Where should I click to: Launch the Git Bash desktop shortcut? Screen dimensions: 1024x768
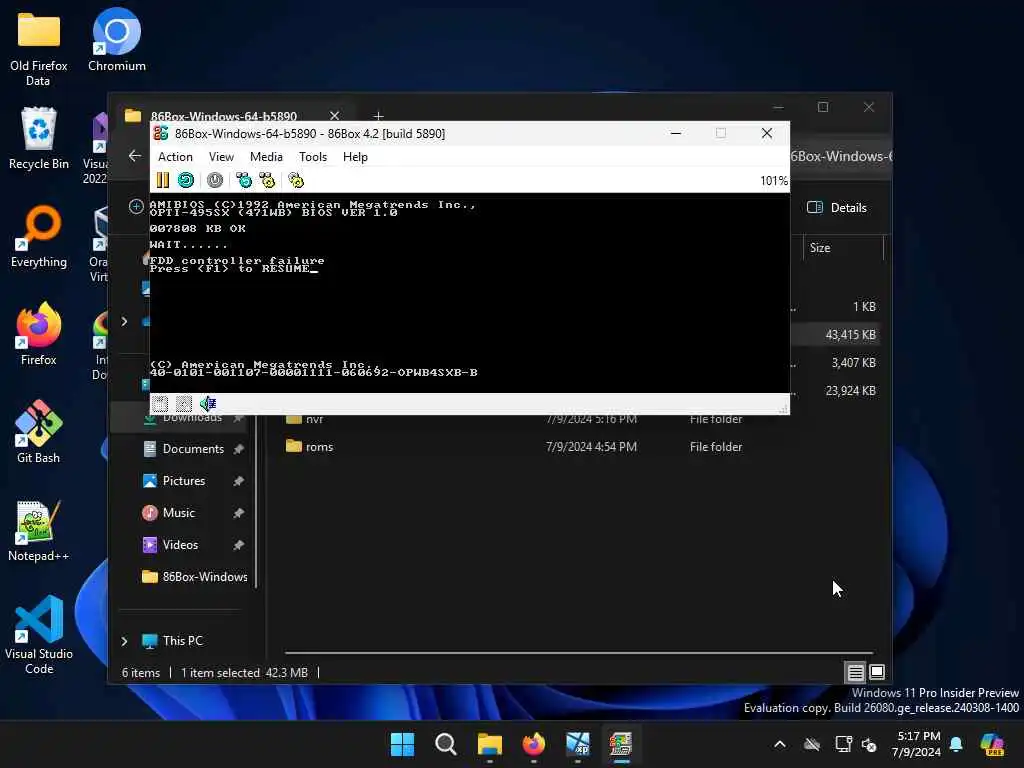[x=39, y=432]
